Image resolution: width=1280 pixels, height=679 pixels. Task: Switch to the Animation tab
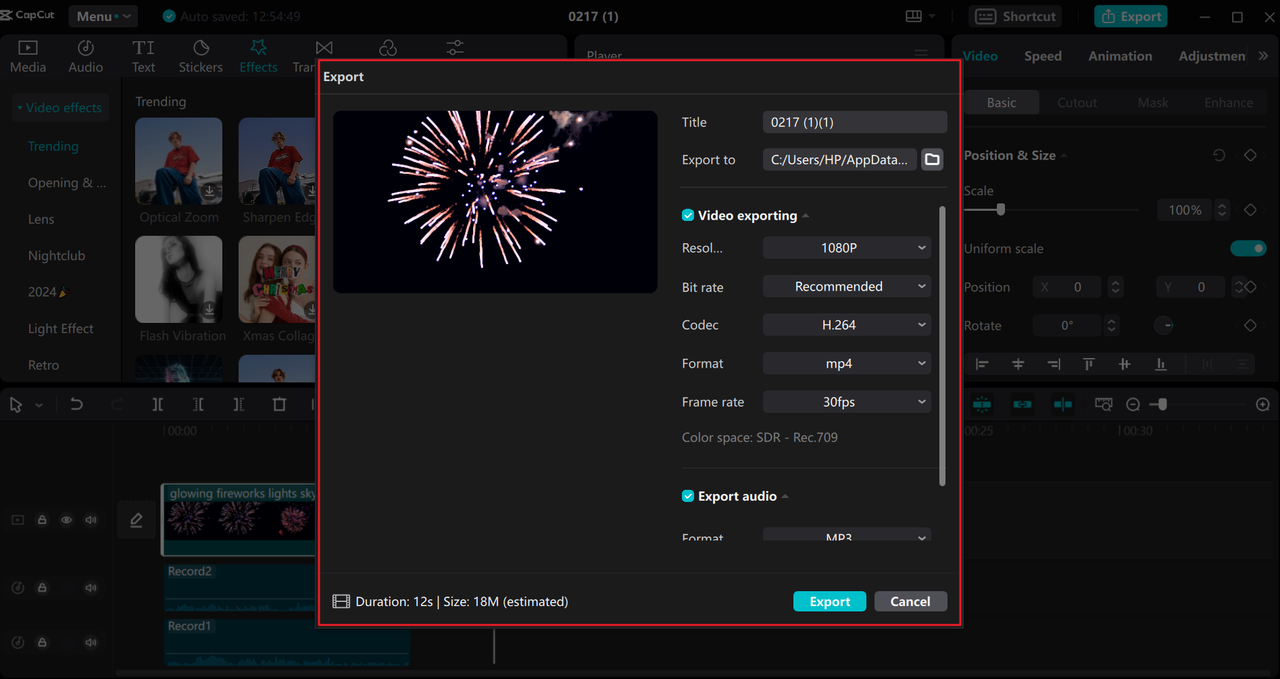pos(1120,56)
